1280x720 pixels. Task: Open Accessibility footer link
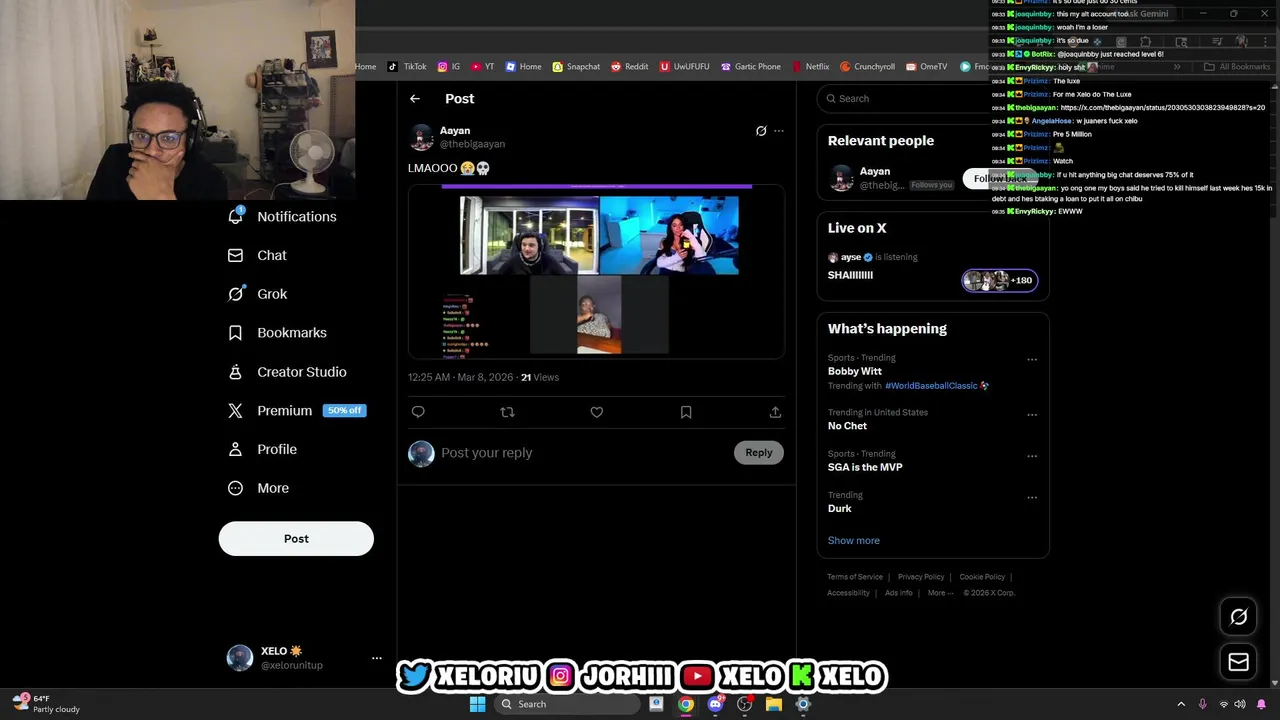pos(848,593)
